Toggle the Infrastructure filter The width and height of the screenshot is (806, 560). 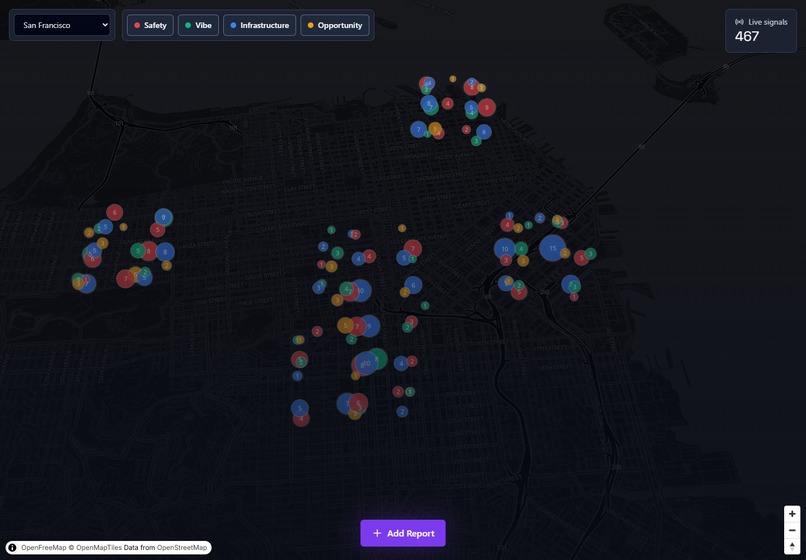[260, 25]
